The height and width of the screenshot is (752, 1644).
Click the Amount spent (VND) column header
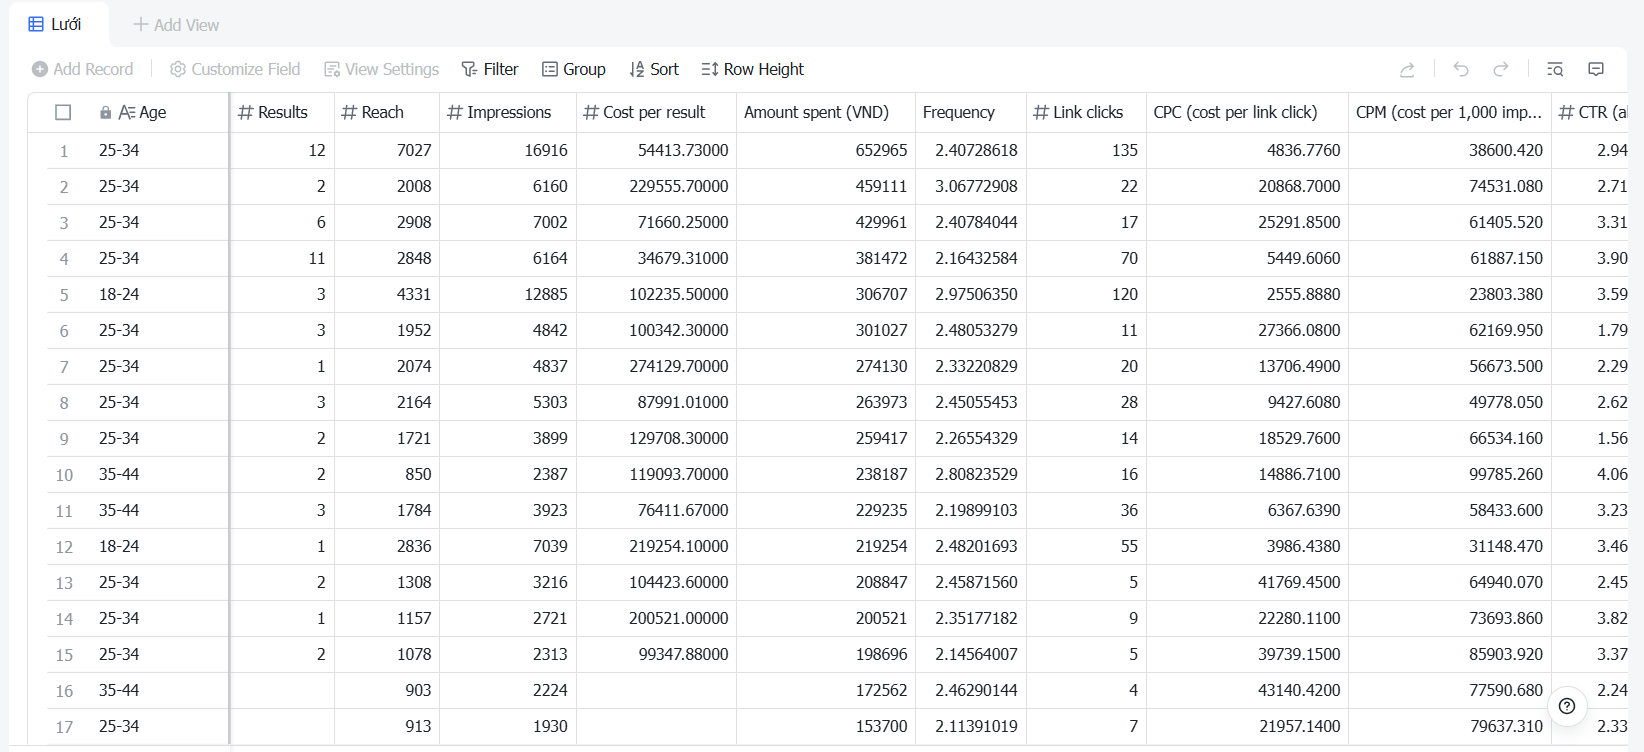tap(826, 112)
